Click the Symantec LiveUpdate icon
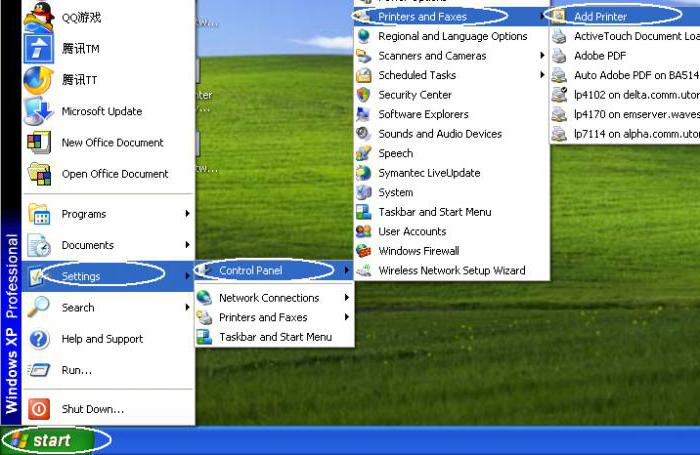This screenshot has width=700, height=455. pos(364,173)
